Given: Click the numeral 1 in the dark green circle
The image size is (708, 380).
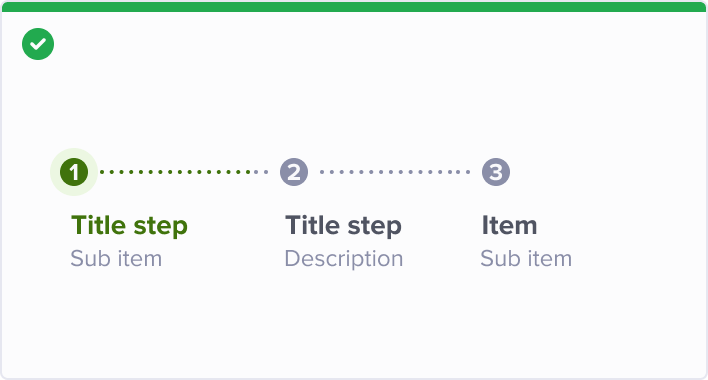Looking at the screenshot, I should pos(74,172).
